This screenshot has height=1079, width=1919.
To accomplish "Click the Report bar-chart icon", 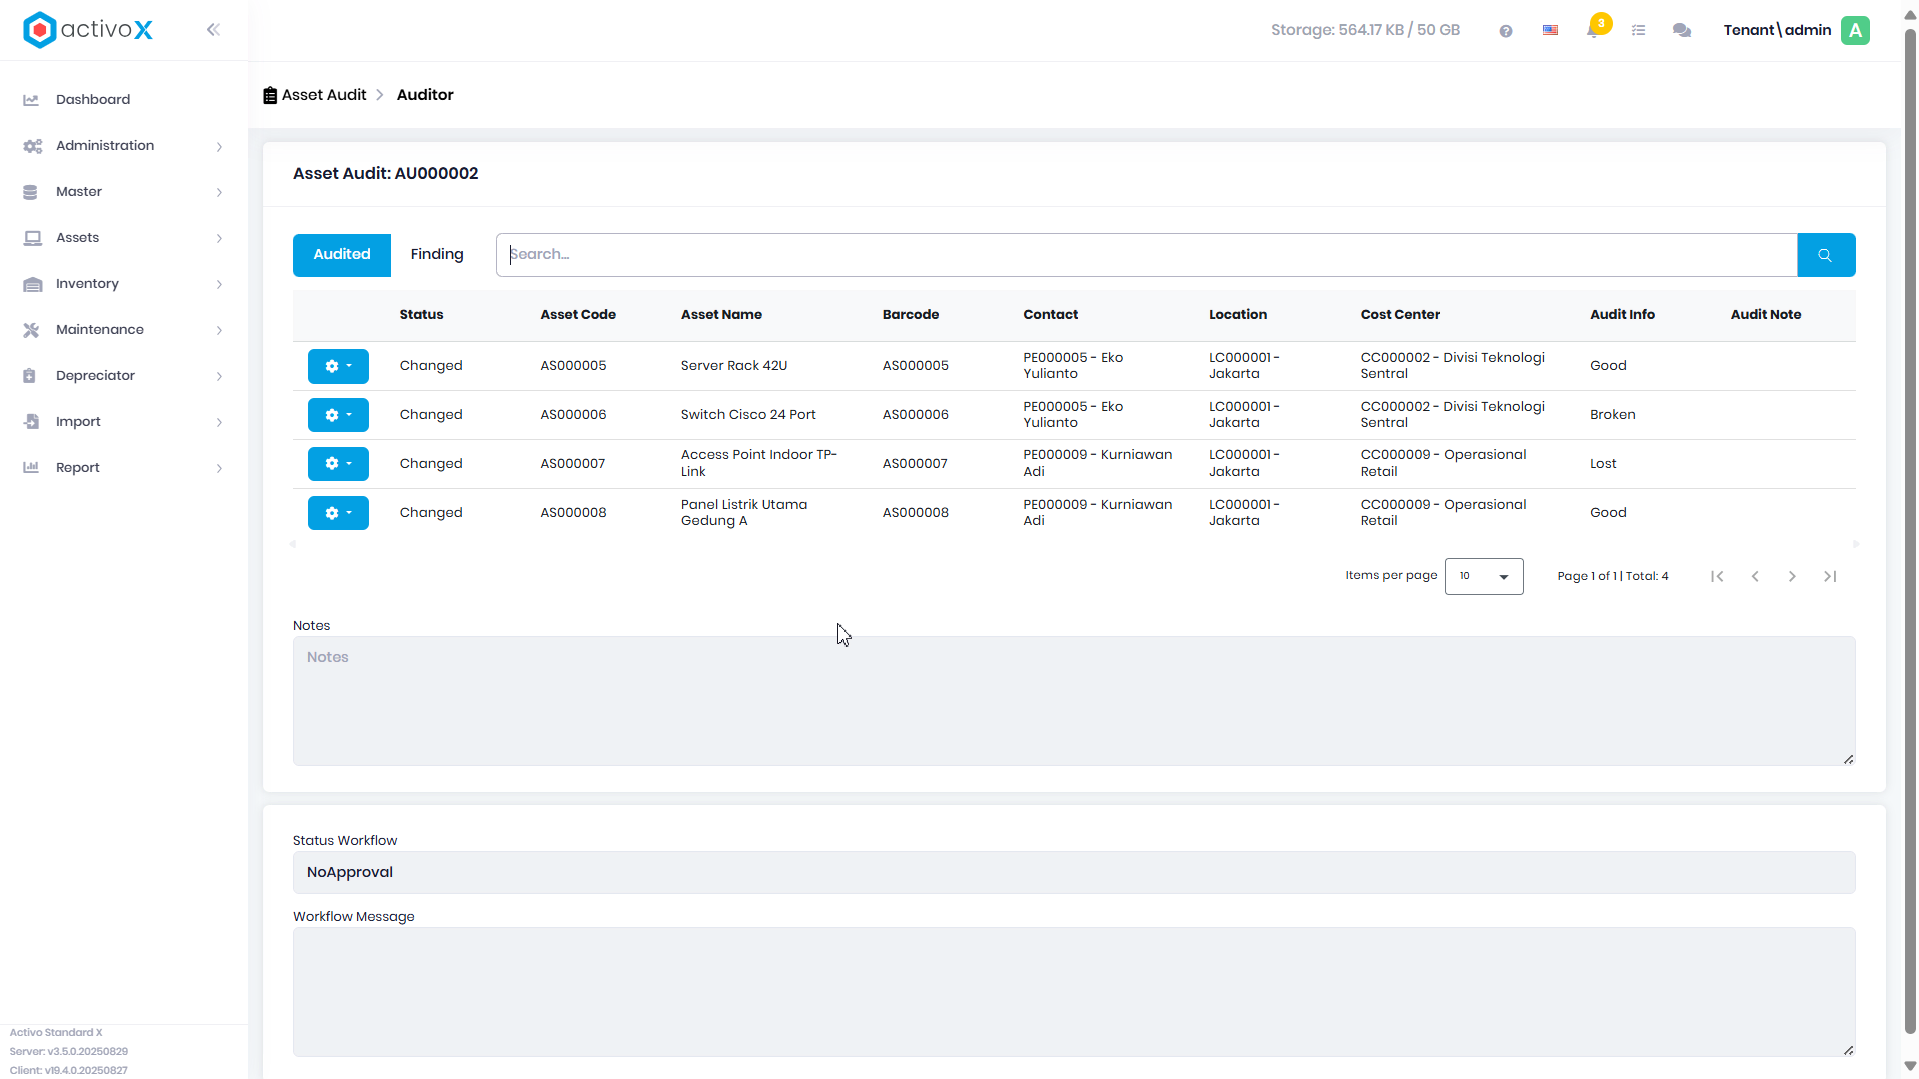I will pyautogui.click(x=31, y=468).
